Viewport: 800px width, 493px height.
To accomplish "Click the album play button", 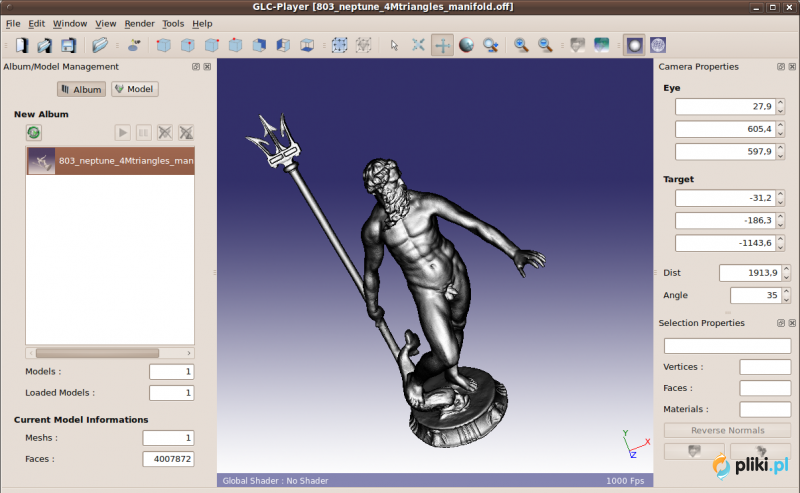I will pyautogui.click(x=122, y=133).
